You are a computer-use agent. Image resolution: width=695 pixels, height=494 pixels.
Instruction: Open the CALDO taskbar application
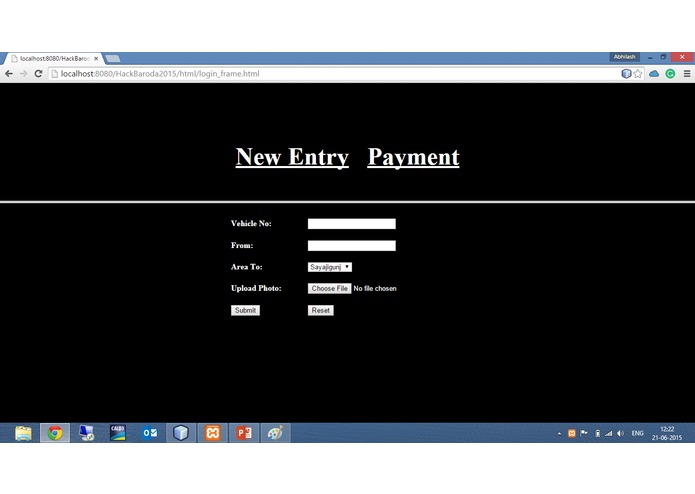coord(117,433)
